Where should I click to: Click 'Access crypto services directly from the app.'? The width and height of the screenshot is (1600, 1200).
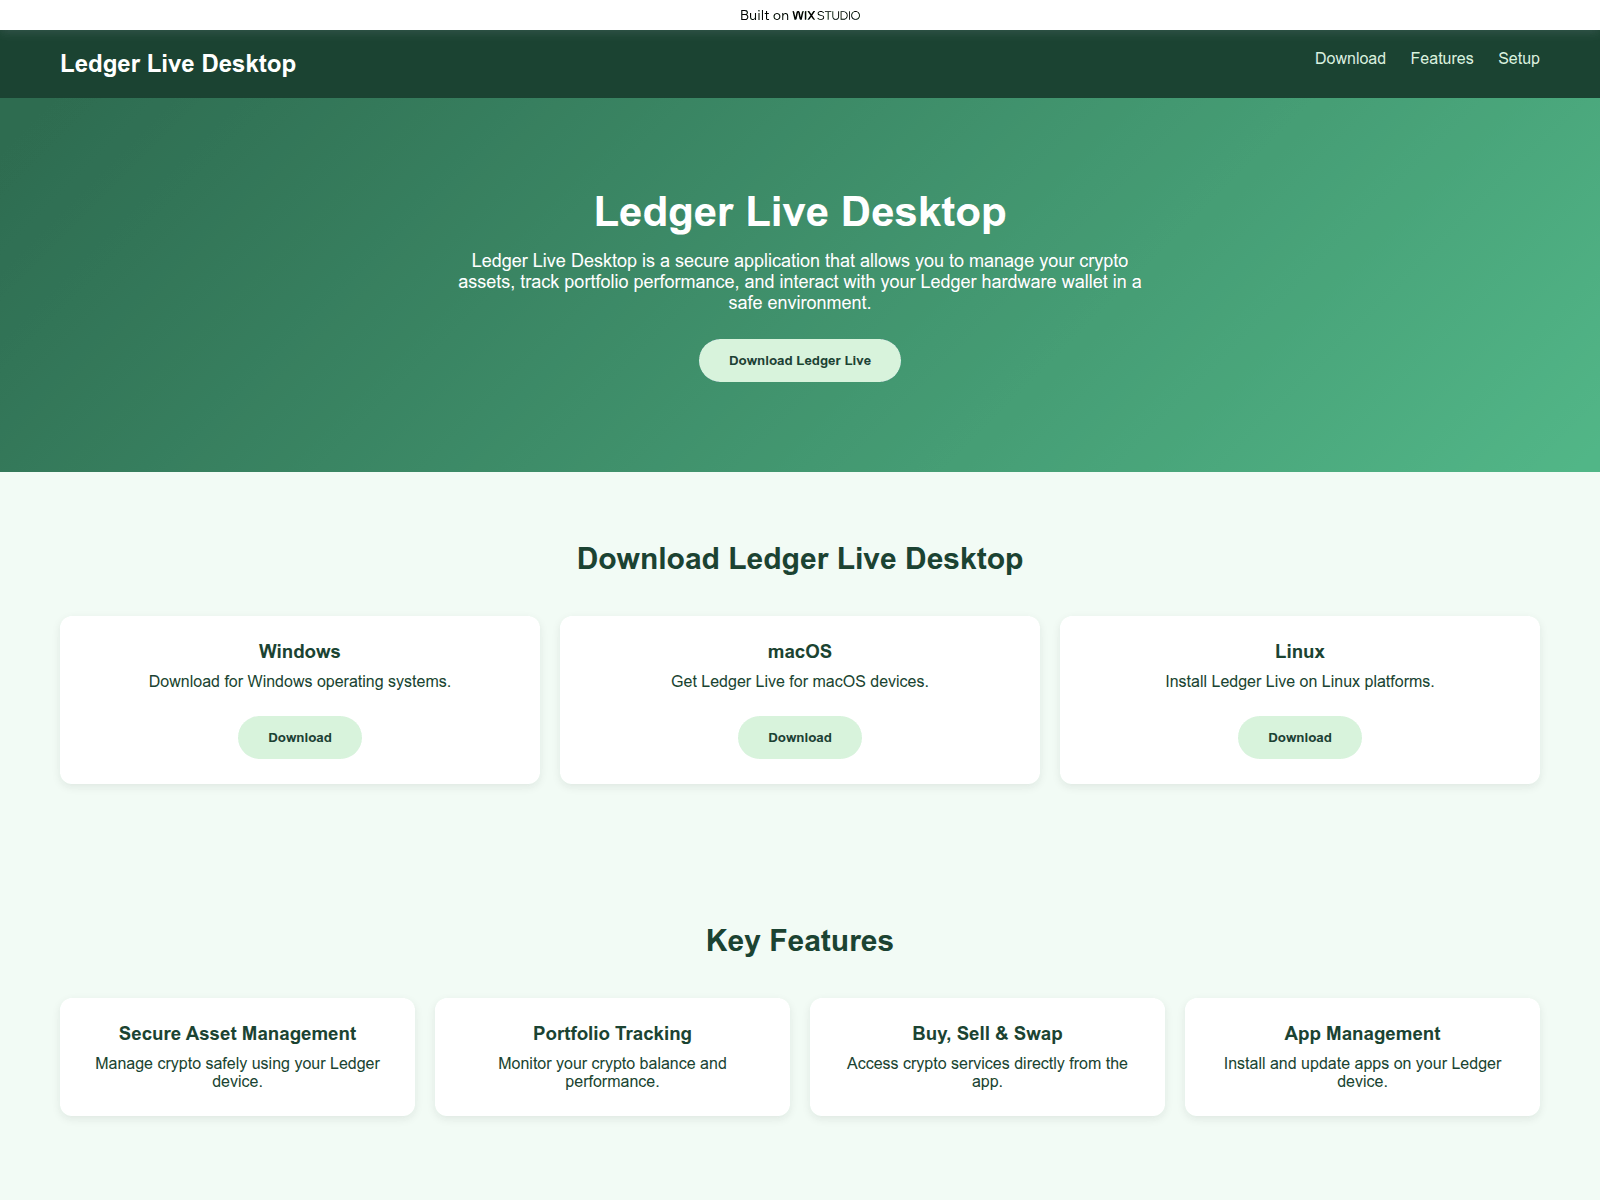click(x=987, y=1072)
